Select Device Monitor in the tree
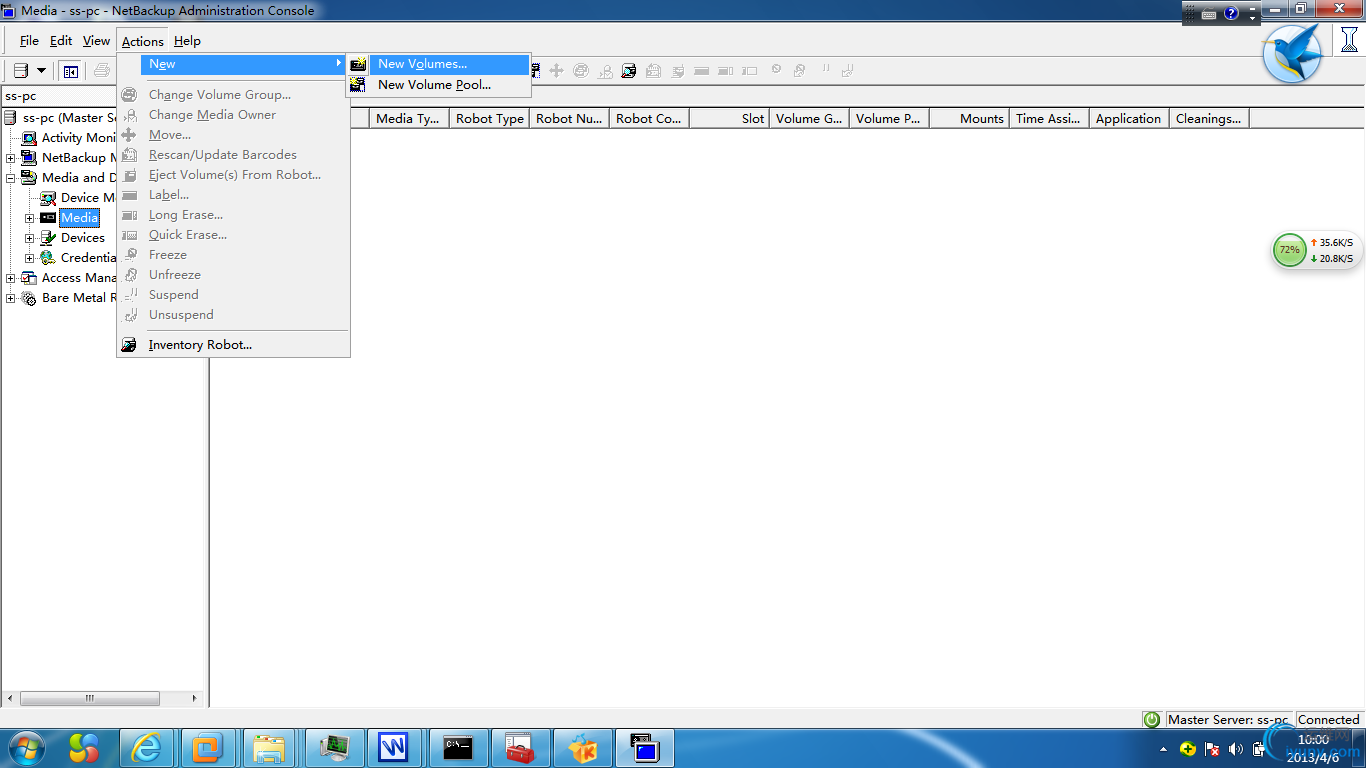Image resolution: width=1366 pixels, height=768 pixels. 87,198
